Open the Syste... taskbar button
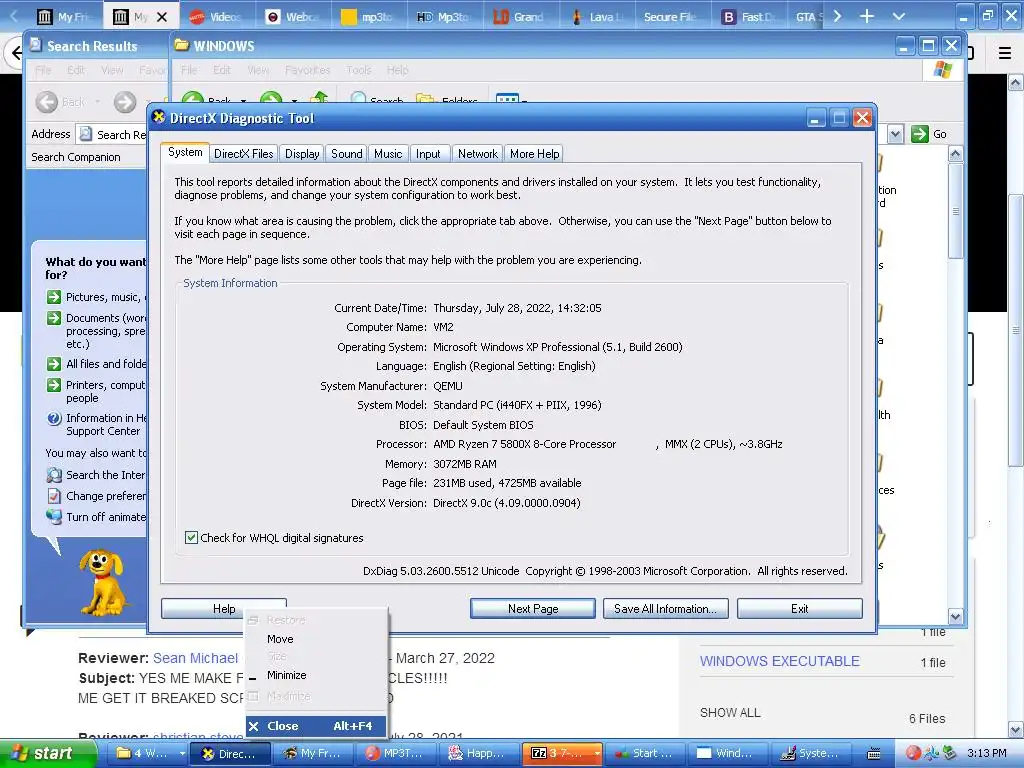The height and width of the screenshot is (768, 1024). tap(810, 754)
